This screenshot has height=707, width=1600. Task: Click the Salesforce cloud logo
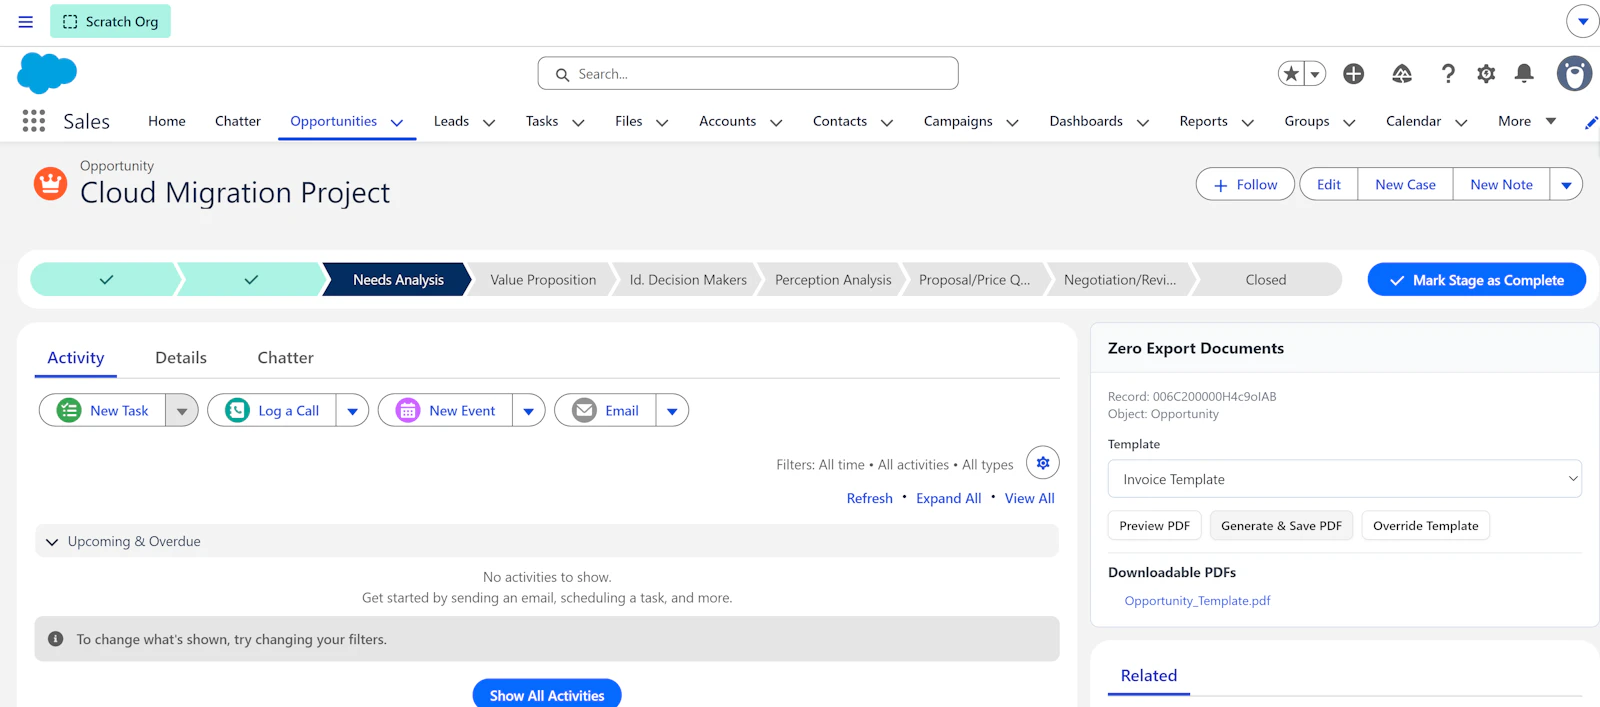47,73
